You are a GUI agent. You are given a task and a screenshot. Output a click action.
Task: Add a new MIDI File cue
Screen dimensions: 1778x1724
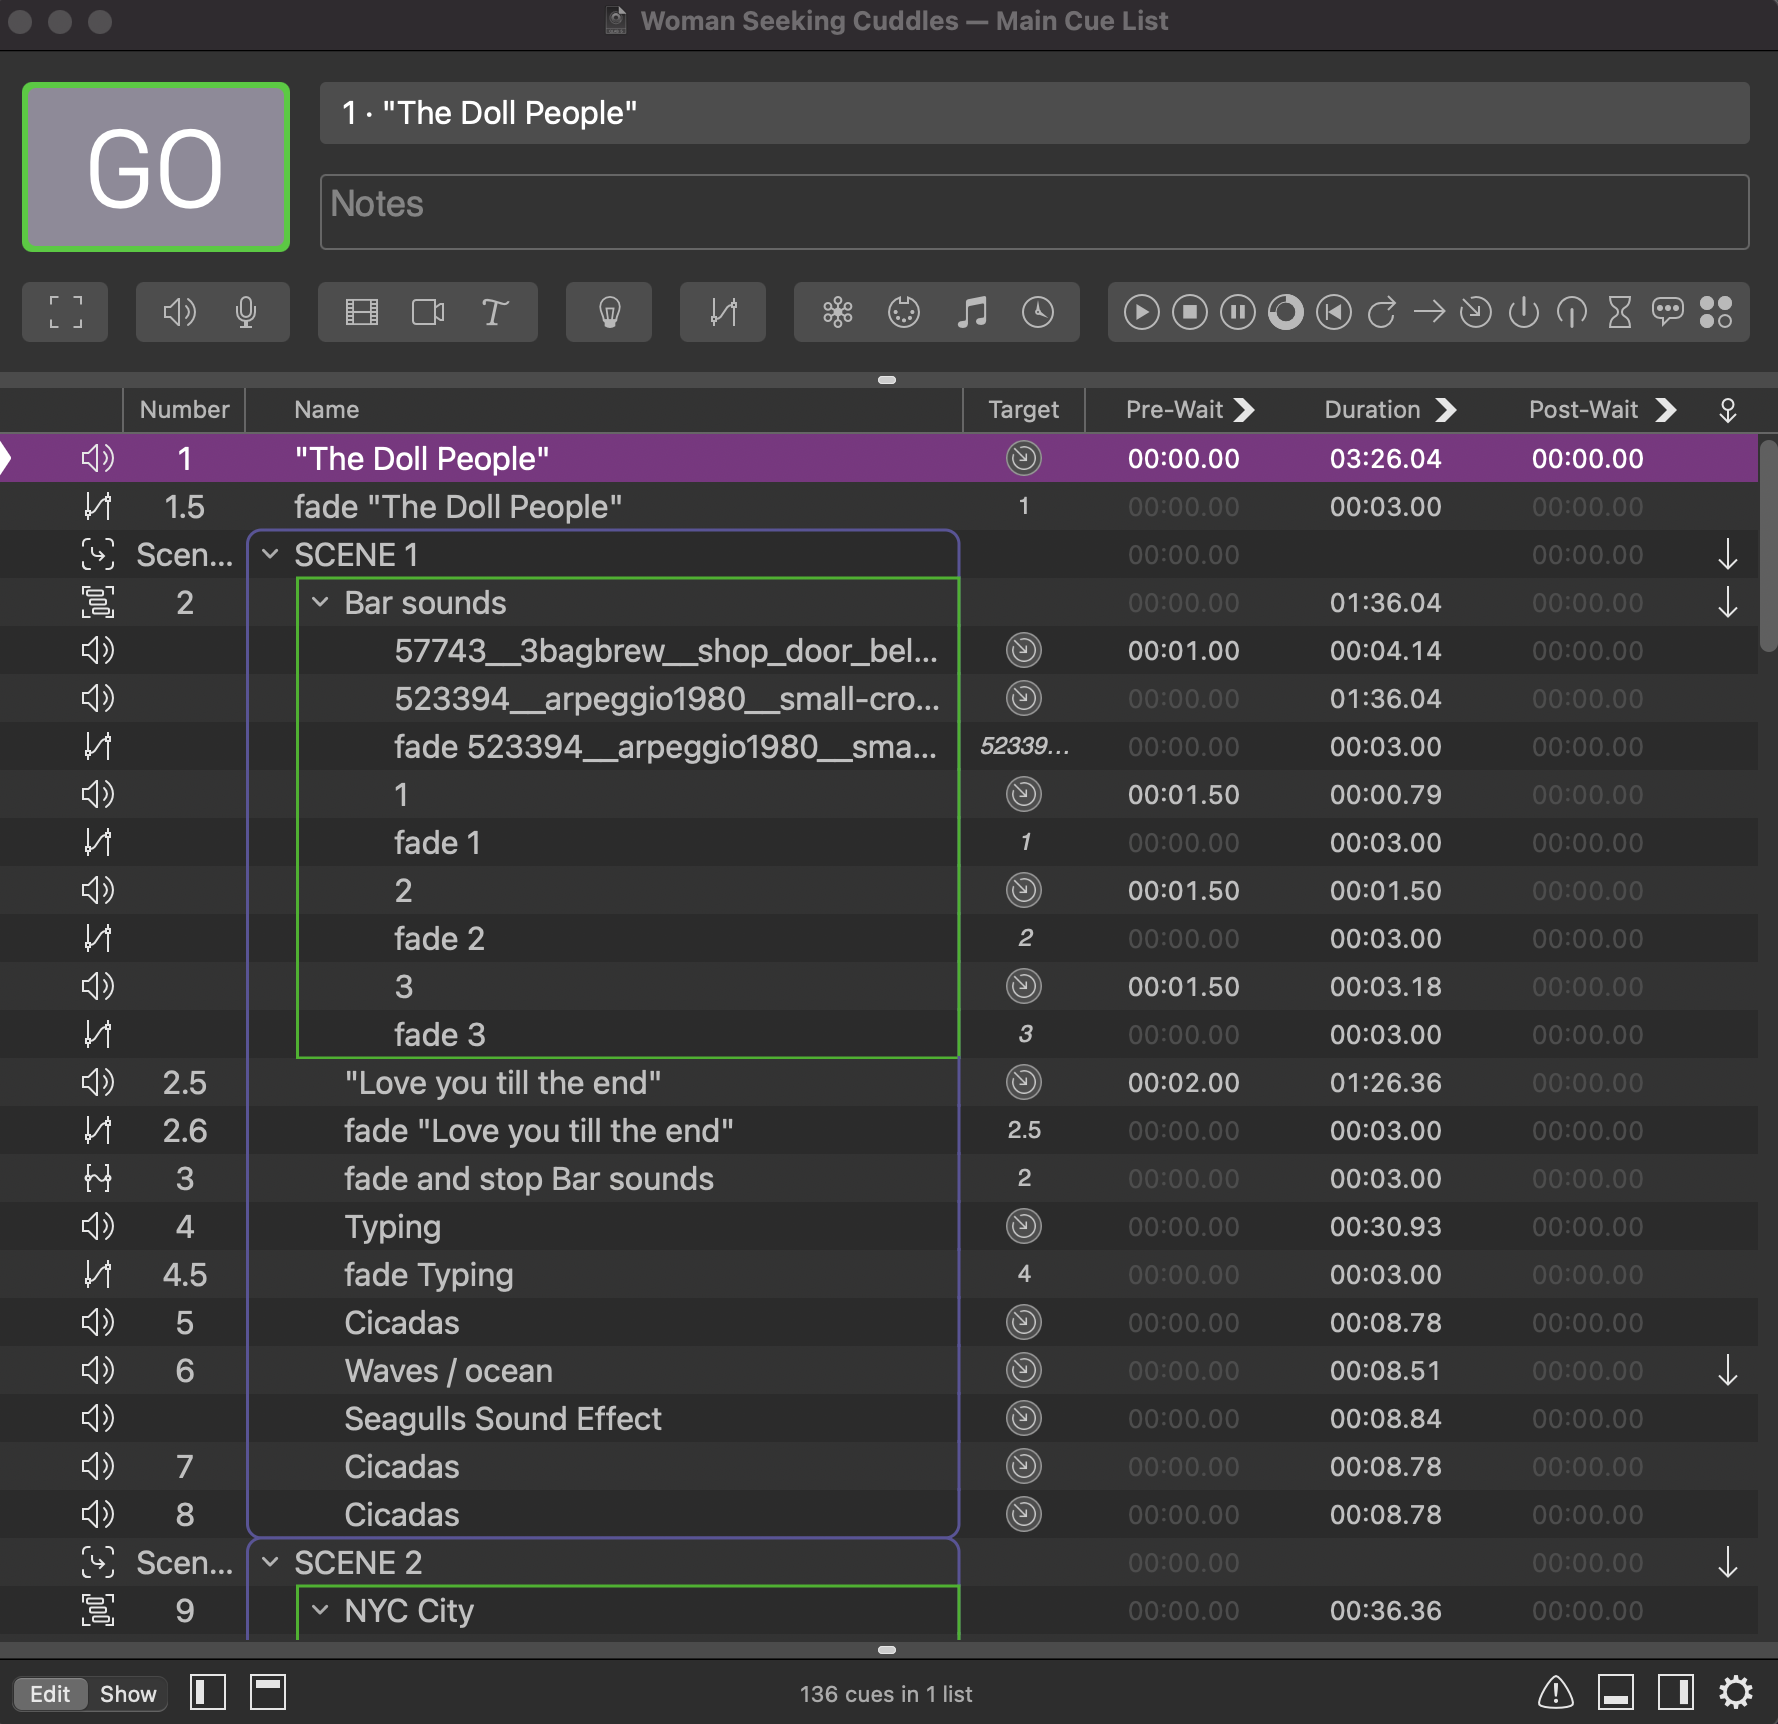tap(972, 312)
